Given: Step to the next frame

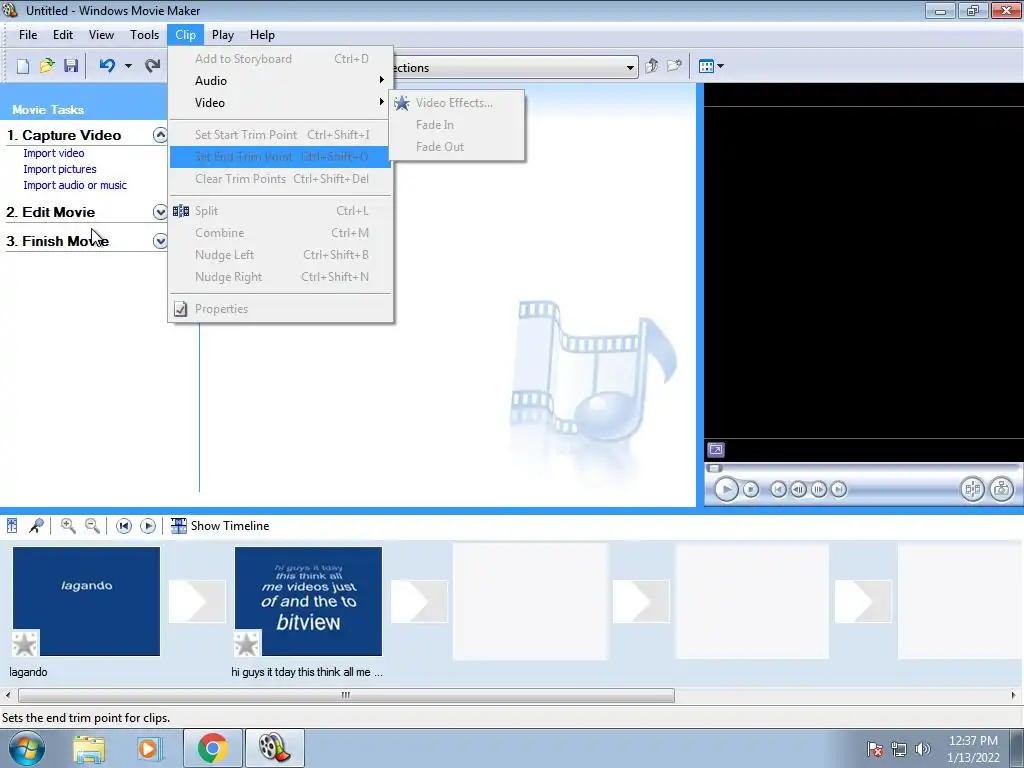Looking at the screenshot, I should pyautogui.click(x=818, y=489).
